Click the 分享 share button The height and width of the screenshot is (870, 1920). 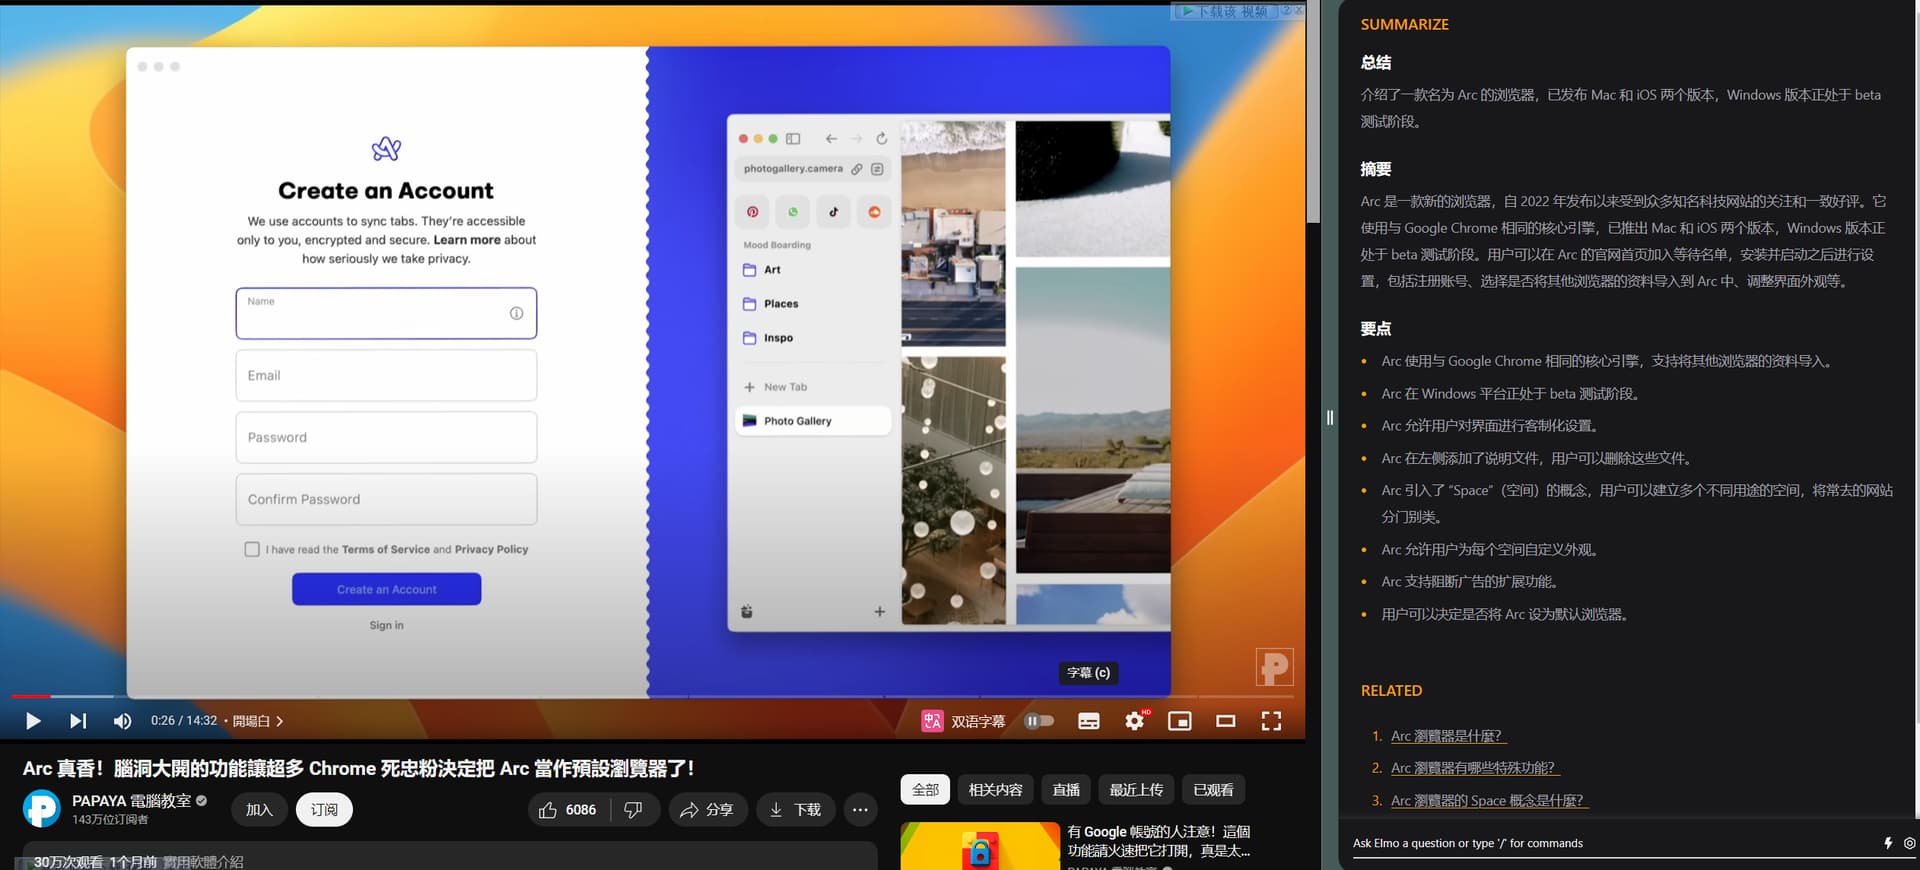point(707,810)
